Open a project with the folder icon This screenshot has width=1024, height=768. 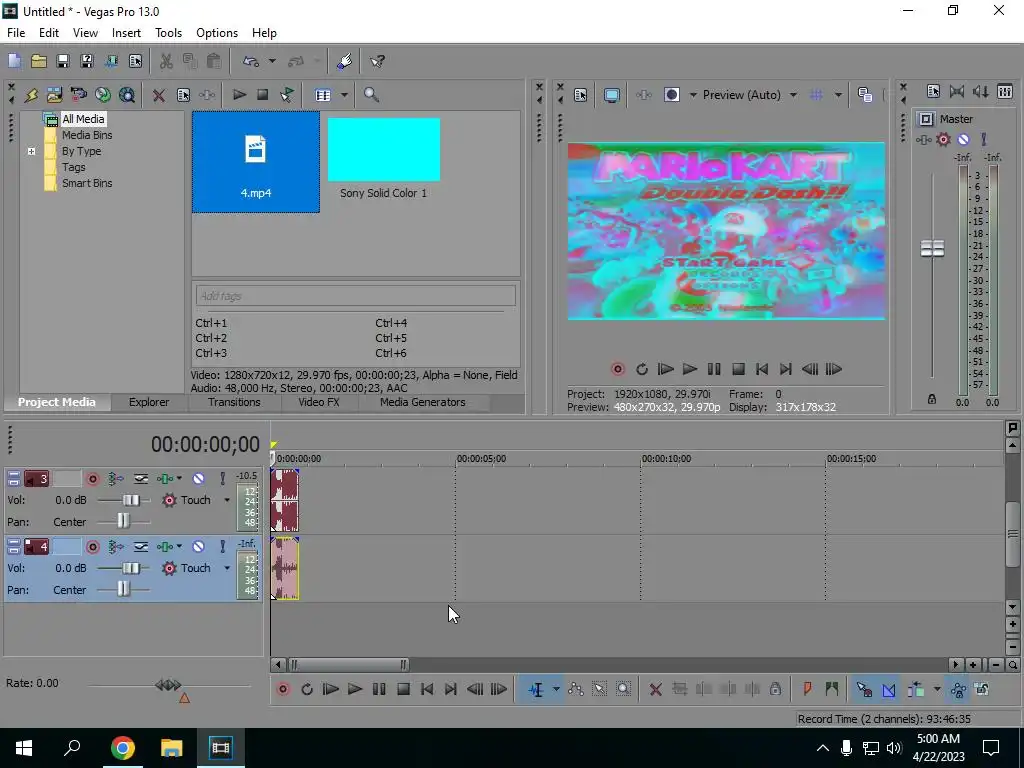coord(39,61)
